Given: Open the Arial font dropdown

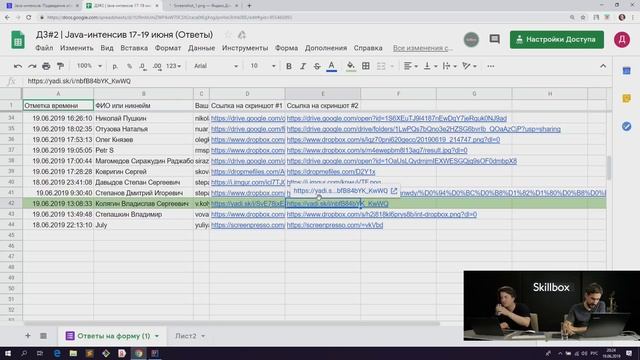Looking at the screenshot, I should tap(216, 66).
